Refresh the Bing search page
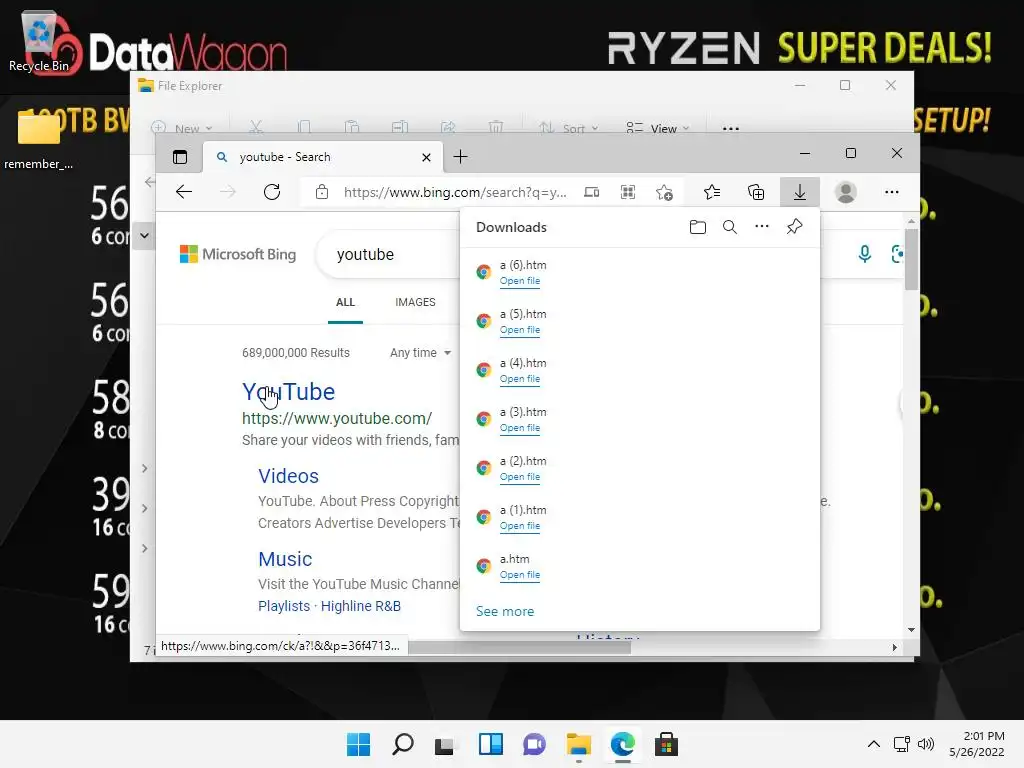The width and height of the screenshot is (1024, 768). pyautogui.click(x=272, y=192)
